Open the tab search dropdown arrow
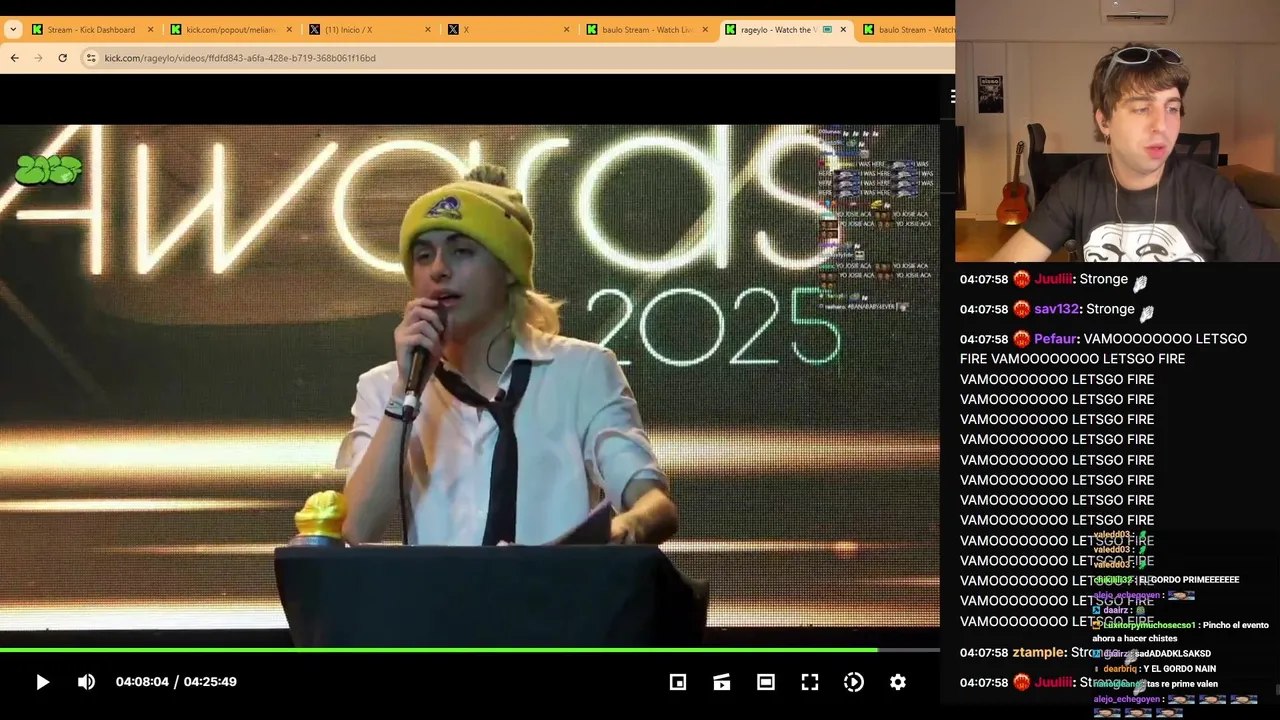 coord(13,29)
